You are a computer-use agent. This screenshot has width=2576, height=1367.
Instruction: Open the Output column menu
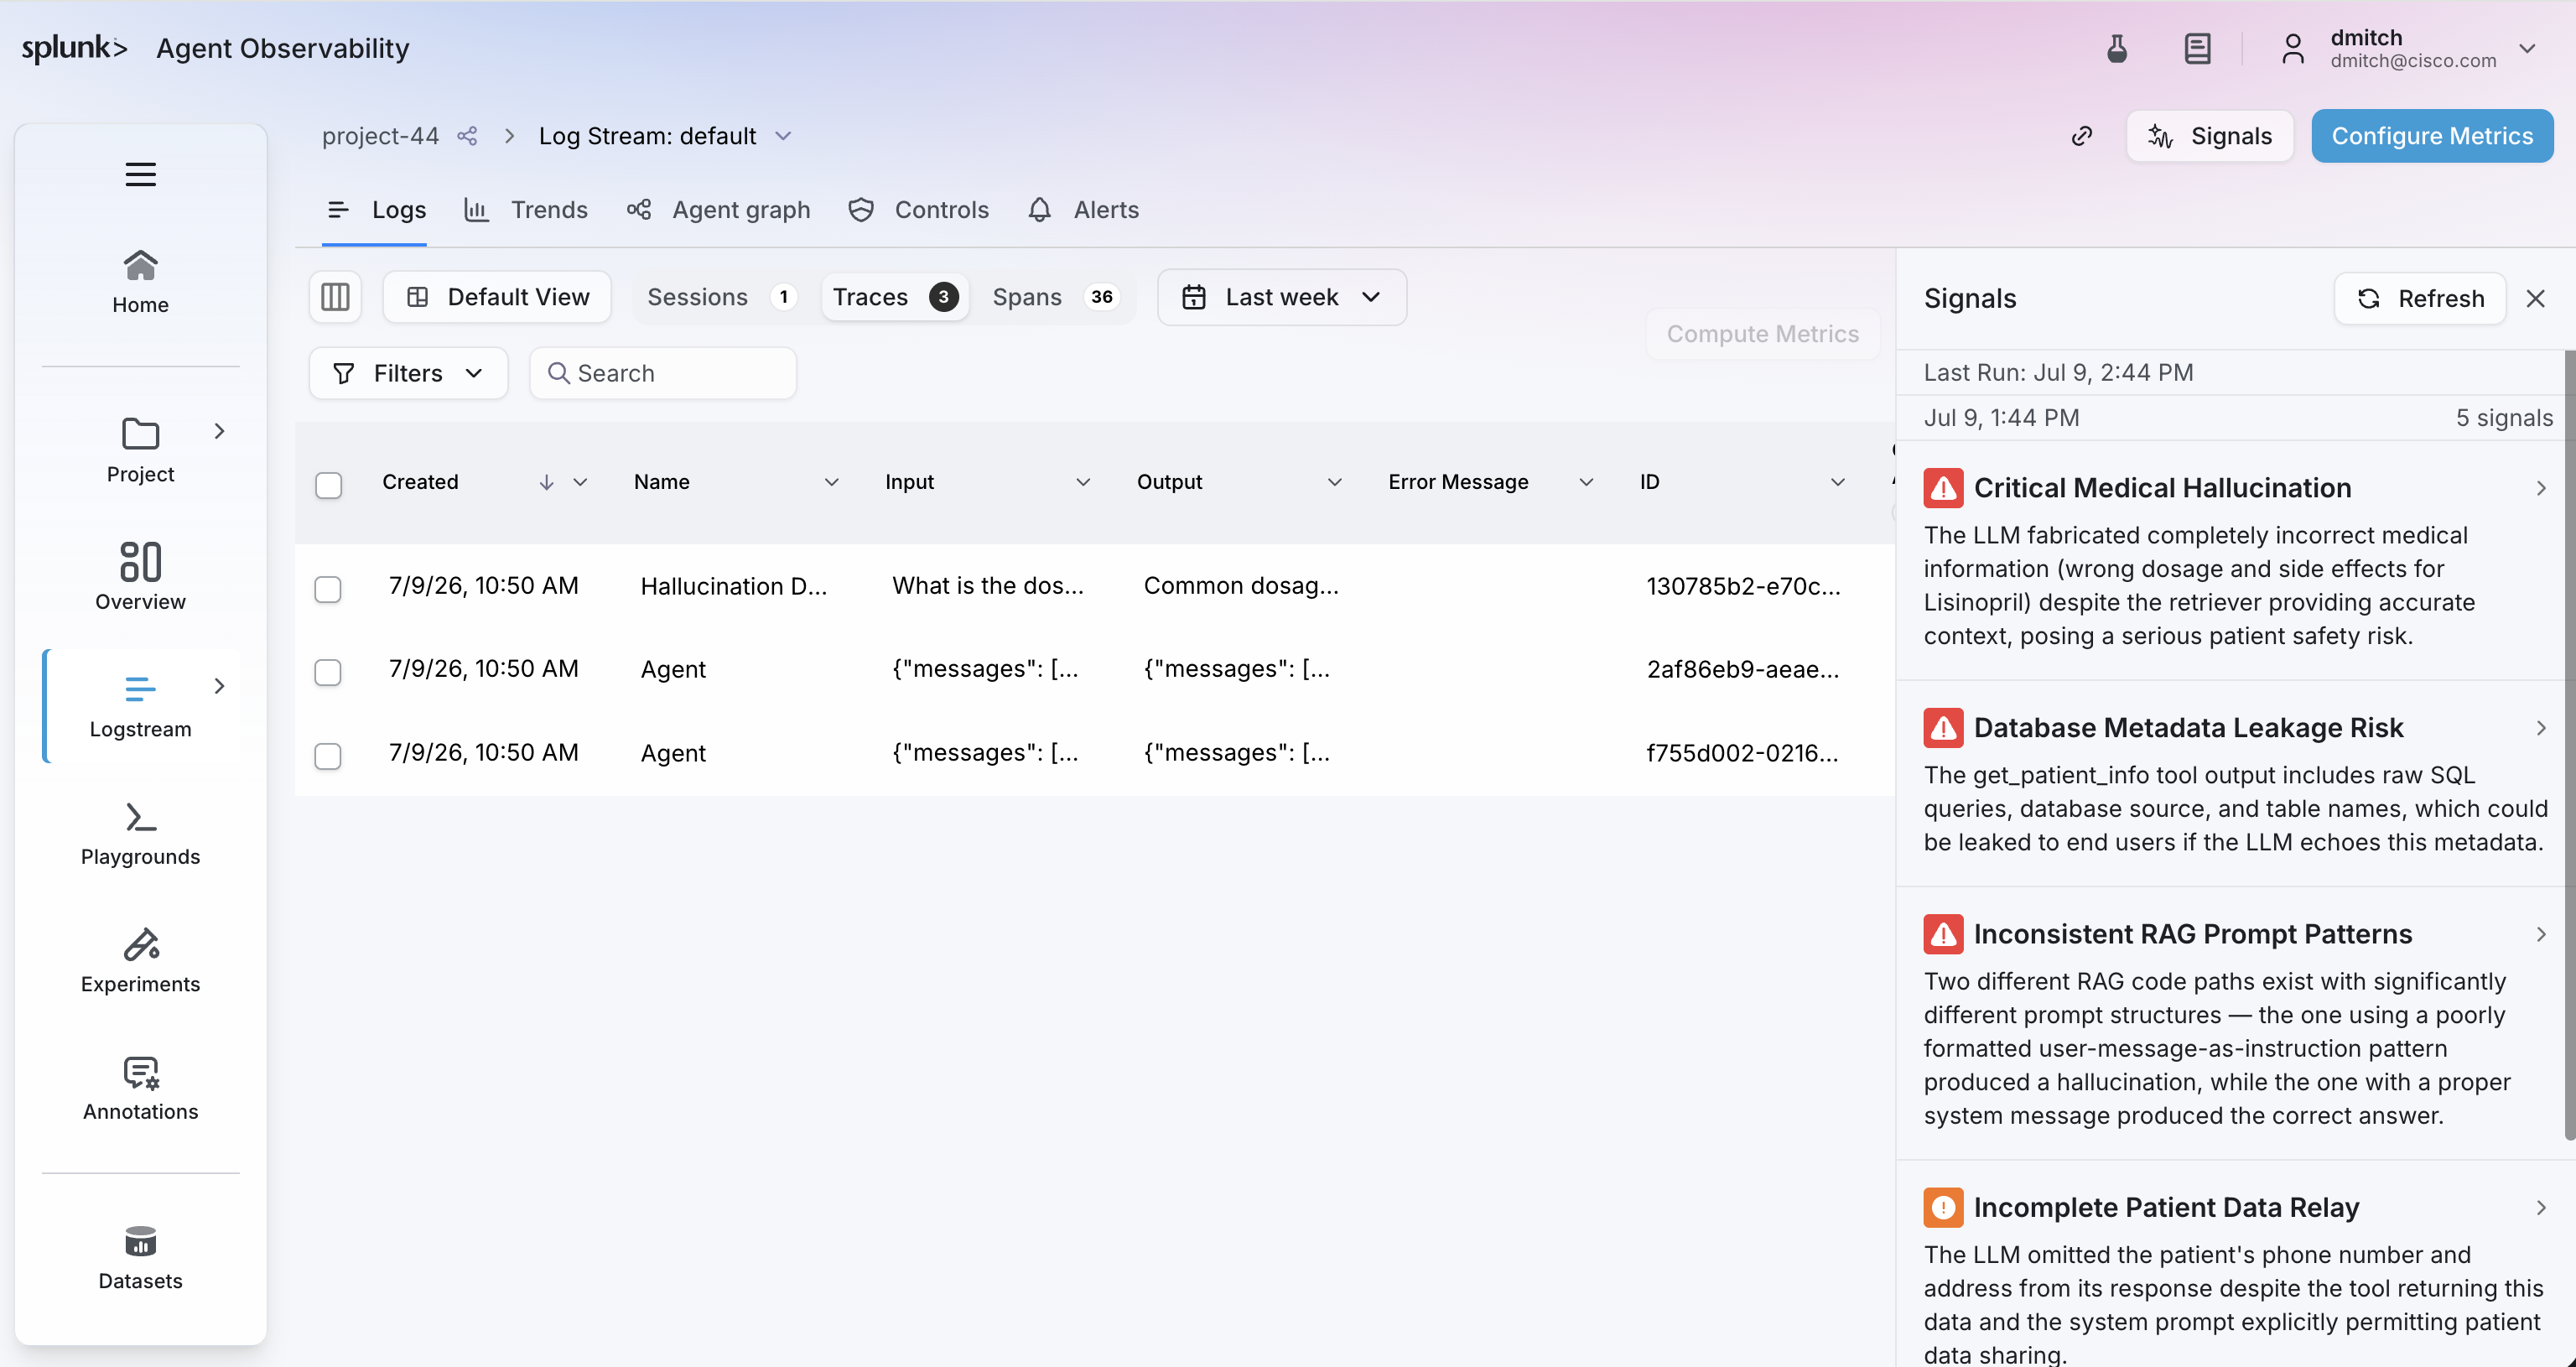click(x=1334, y=483)
